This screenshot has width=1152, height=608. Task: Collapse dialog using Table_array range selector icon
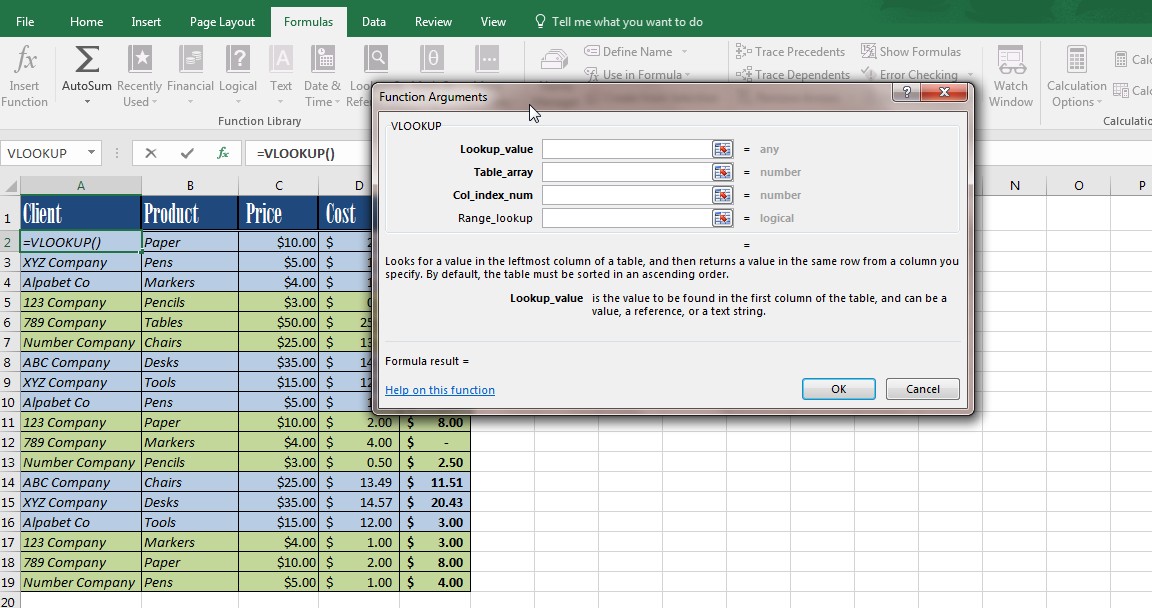click(723, 172)
